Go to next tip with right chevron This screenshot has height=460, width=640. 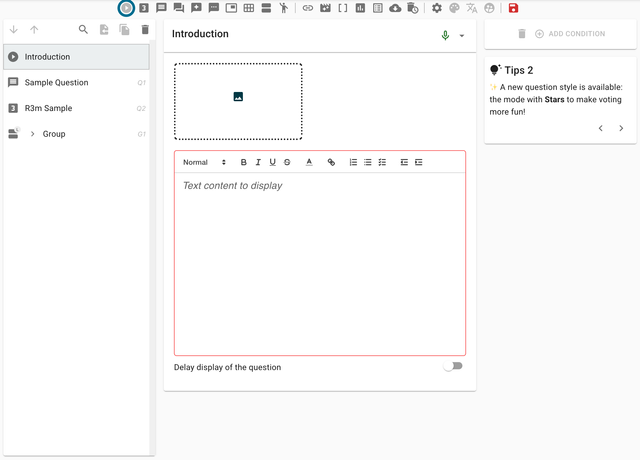[621, 128]
